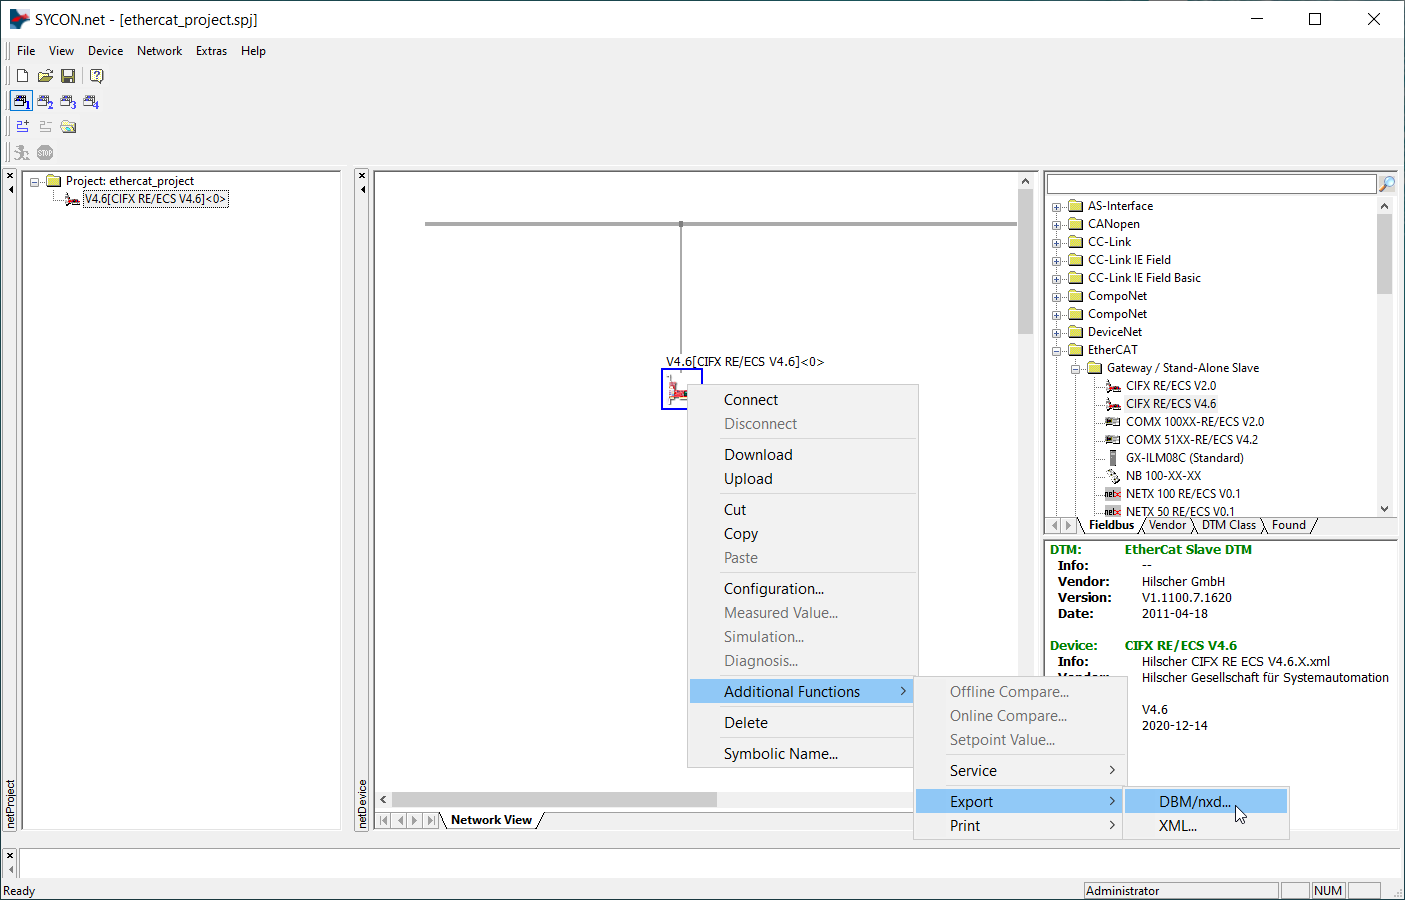This screenshot has width=1405, height=900.
Task: Open the Service submenu entry
Action: [x=973, y=771]
